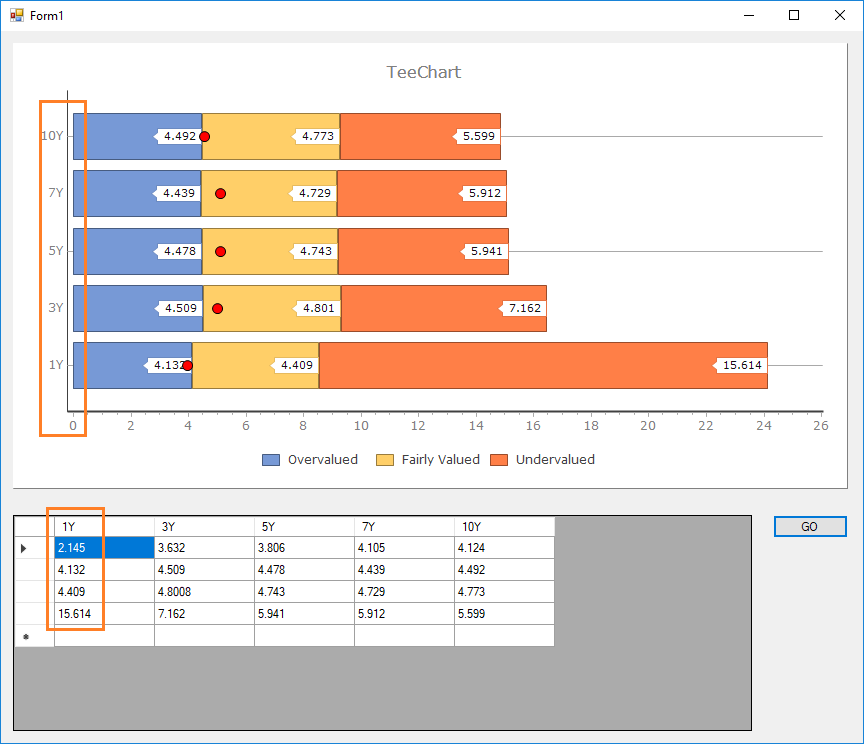Close the Form1 window
The width and height of the screenshot is (864, 744).
coord(839,15)
